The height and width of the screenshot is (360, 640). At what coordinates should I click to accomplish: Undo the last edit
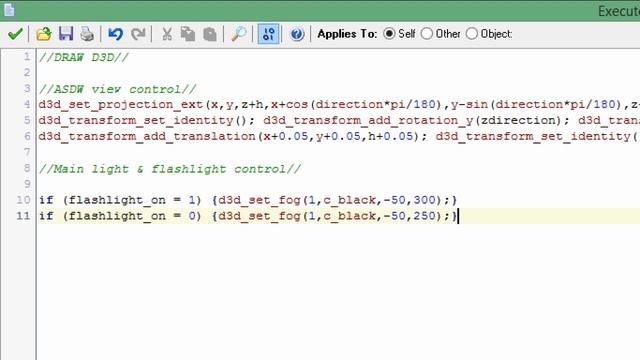pyautogui.click(x=116, y=34)
